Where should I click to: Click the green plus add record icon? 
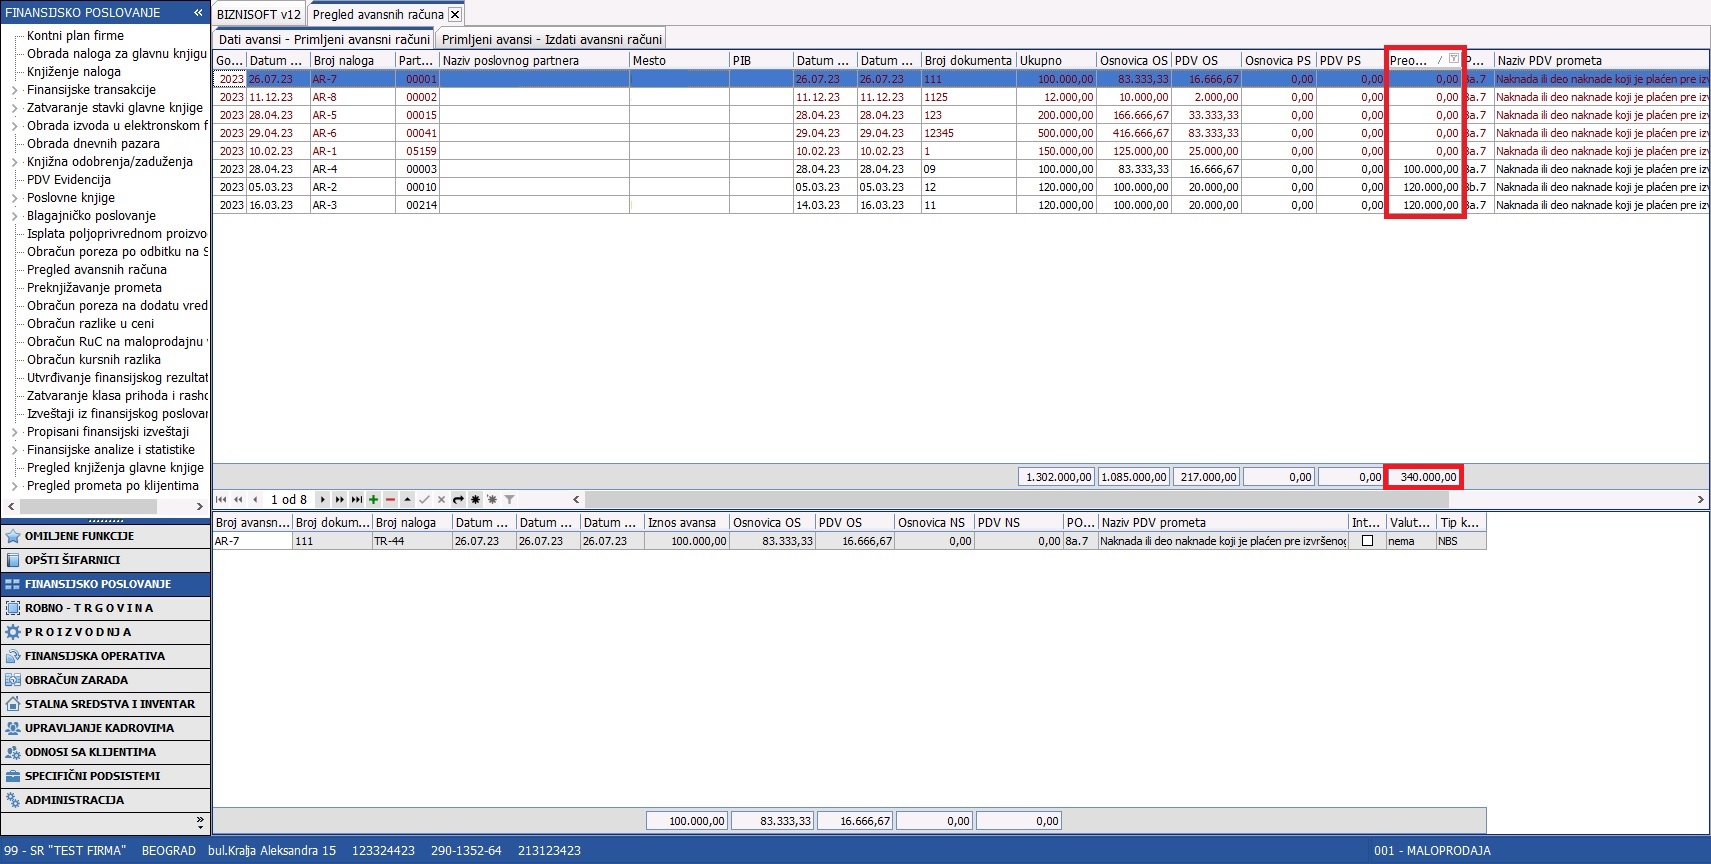coord(373,499)
